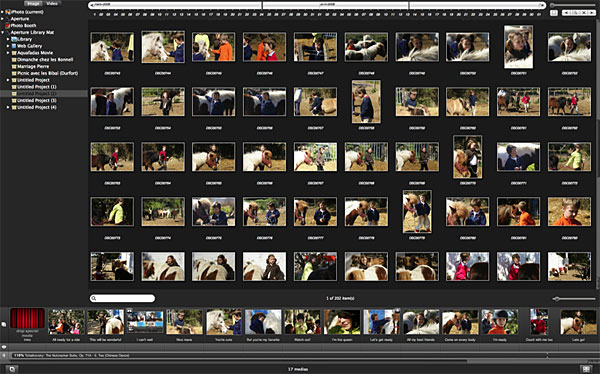This screenshot has width=600, height=374.
Task: Expand the Library node
Action: pyautogui.click(x=8, y=39)
